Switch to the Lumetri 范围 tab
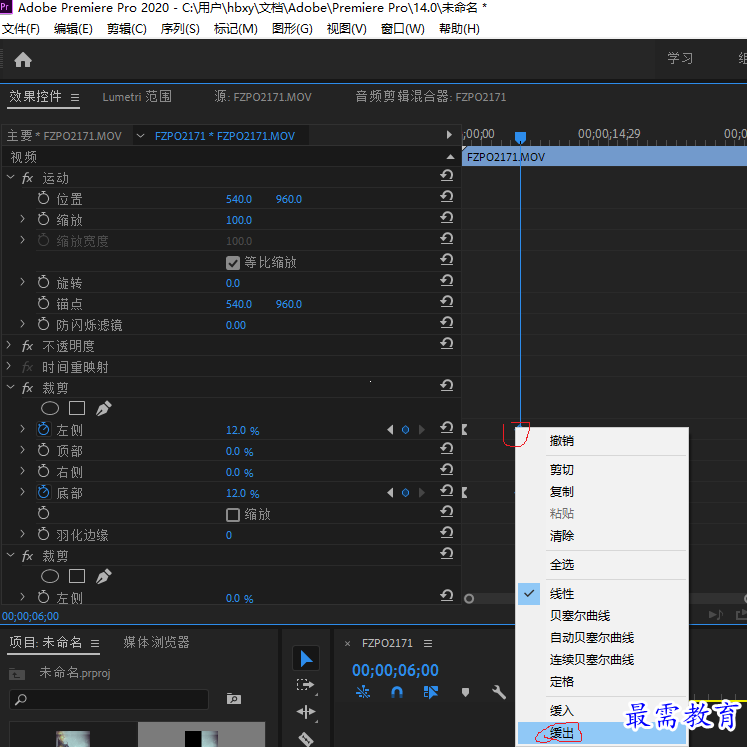This screenshot has width=747, height=747. click(137, 97)
